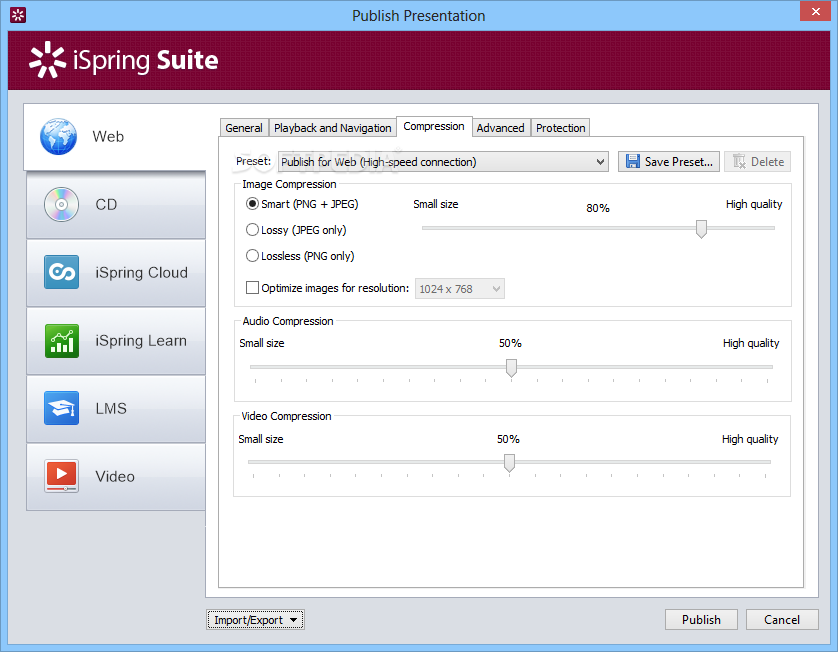Select the Video publish destination
Image resolution: width=838 pixels, height=652 pixels.
coord(116,476)
